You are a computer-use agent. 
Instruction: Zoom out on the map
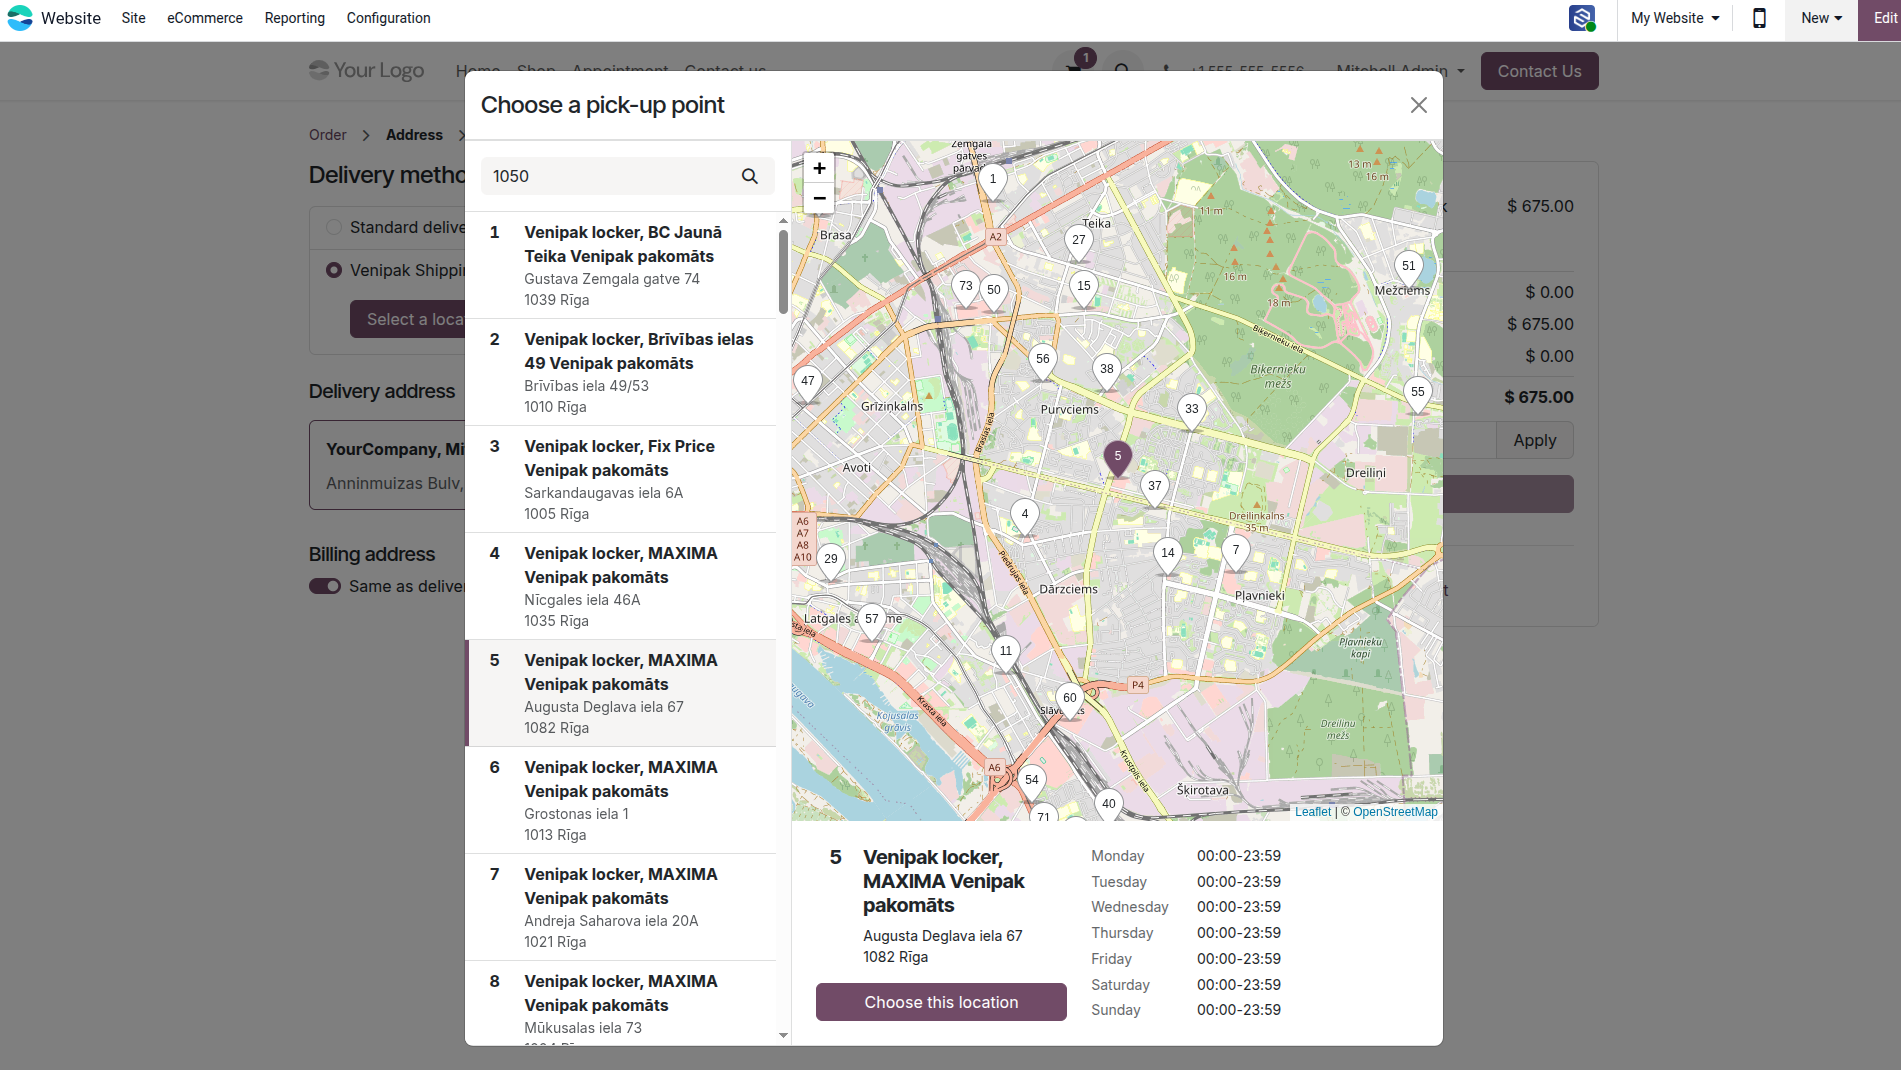pyautogui.click(x=819, y=198)
